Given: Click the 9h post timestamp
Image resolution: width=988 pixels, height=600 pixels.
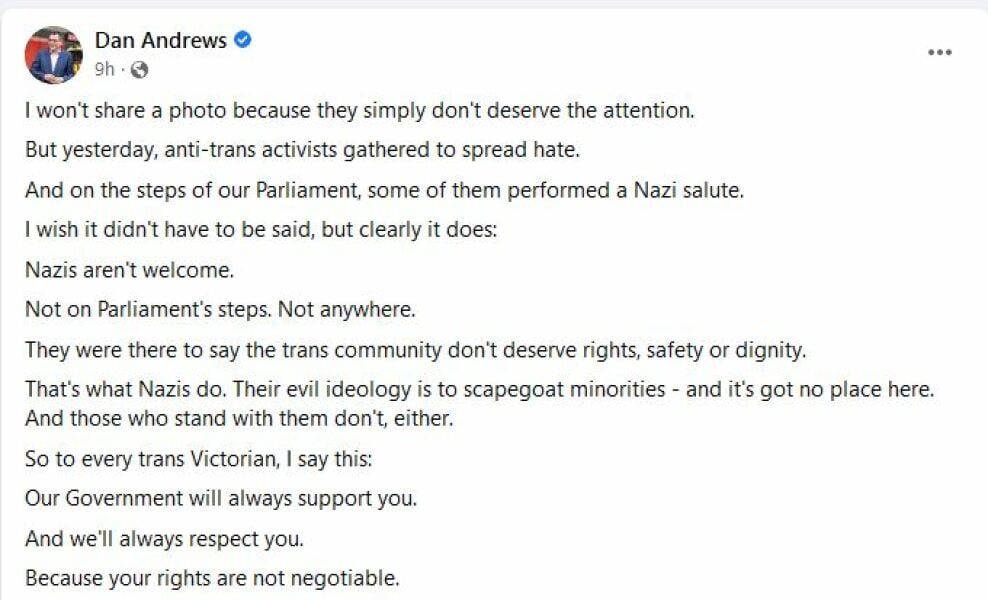Looking at the screenshot, I should click(104, 70).
